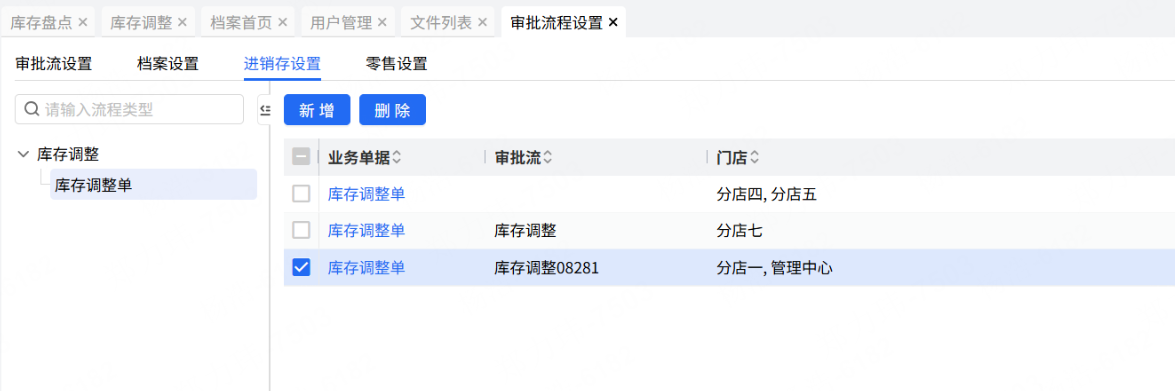Sort by 门店 column sort icon
The width and height of the screenshot is (1175, 391).
point(755,157)
